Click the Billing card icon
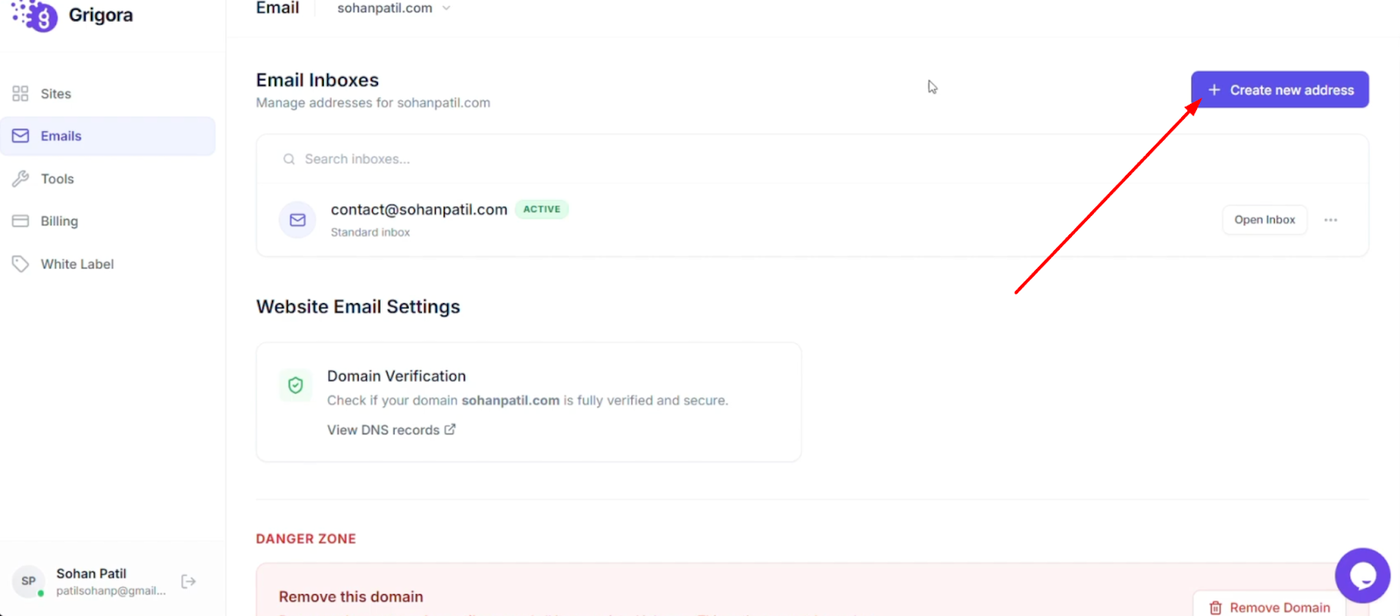This screenshot has height=616, width=1400. tap(20, 221)
